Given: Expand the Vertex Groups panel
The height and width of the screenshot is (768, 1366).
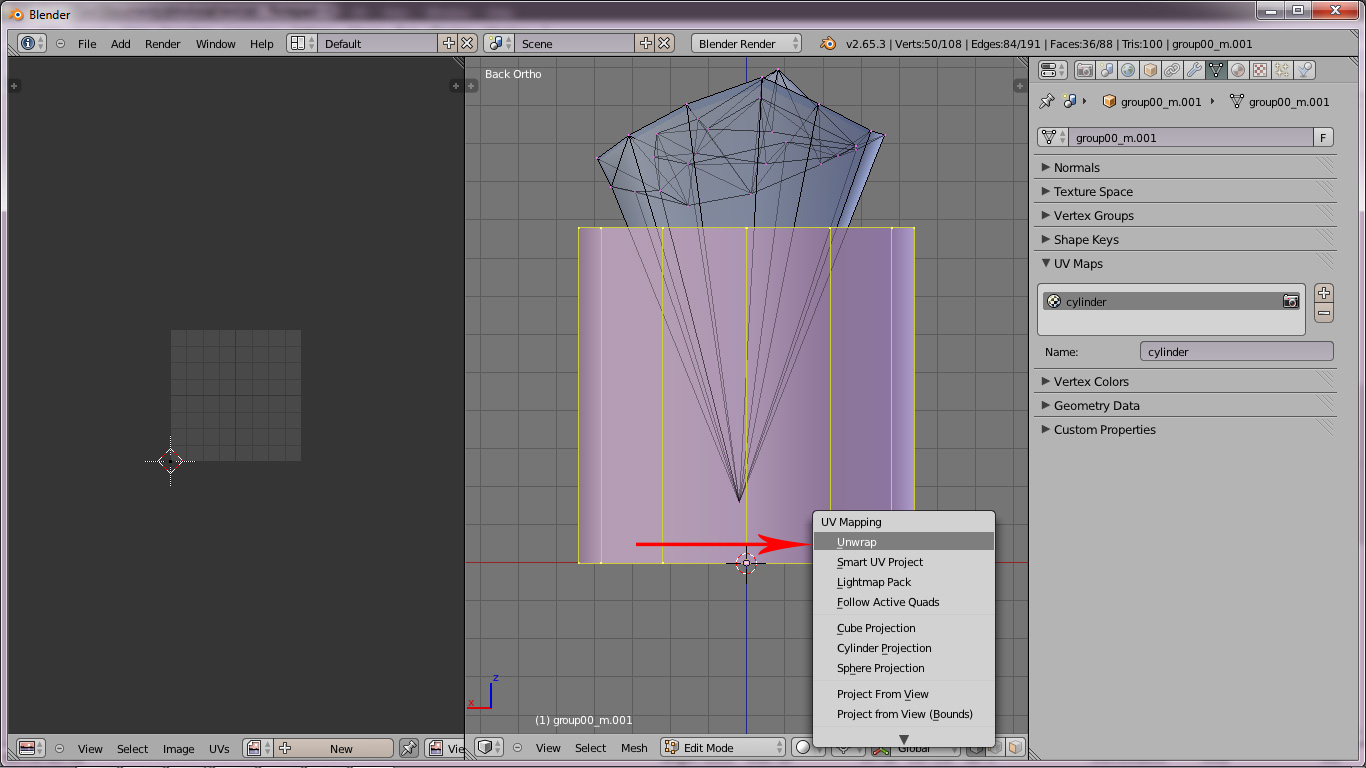Looking at the screenshot, I should point(1093,216).
